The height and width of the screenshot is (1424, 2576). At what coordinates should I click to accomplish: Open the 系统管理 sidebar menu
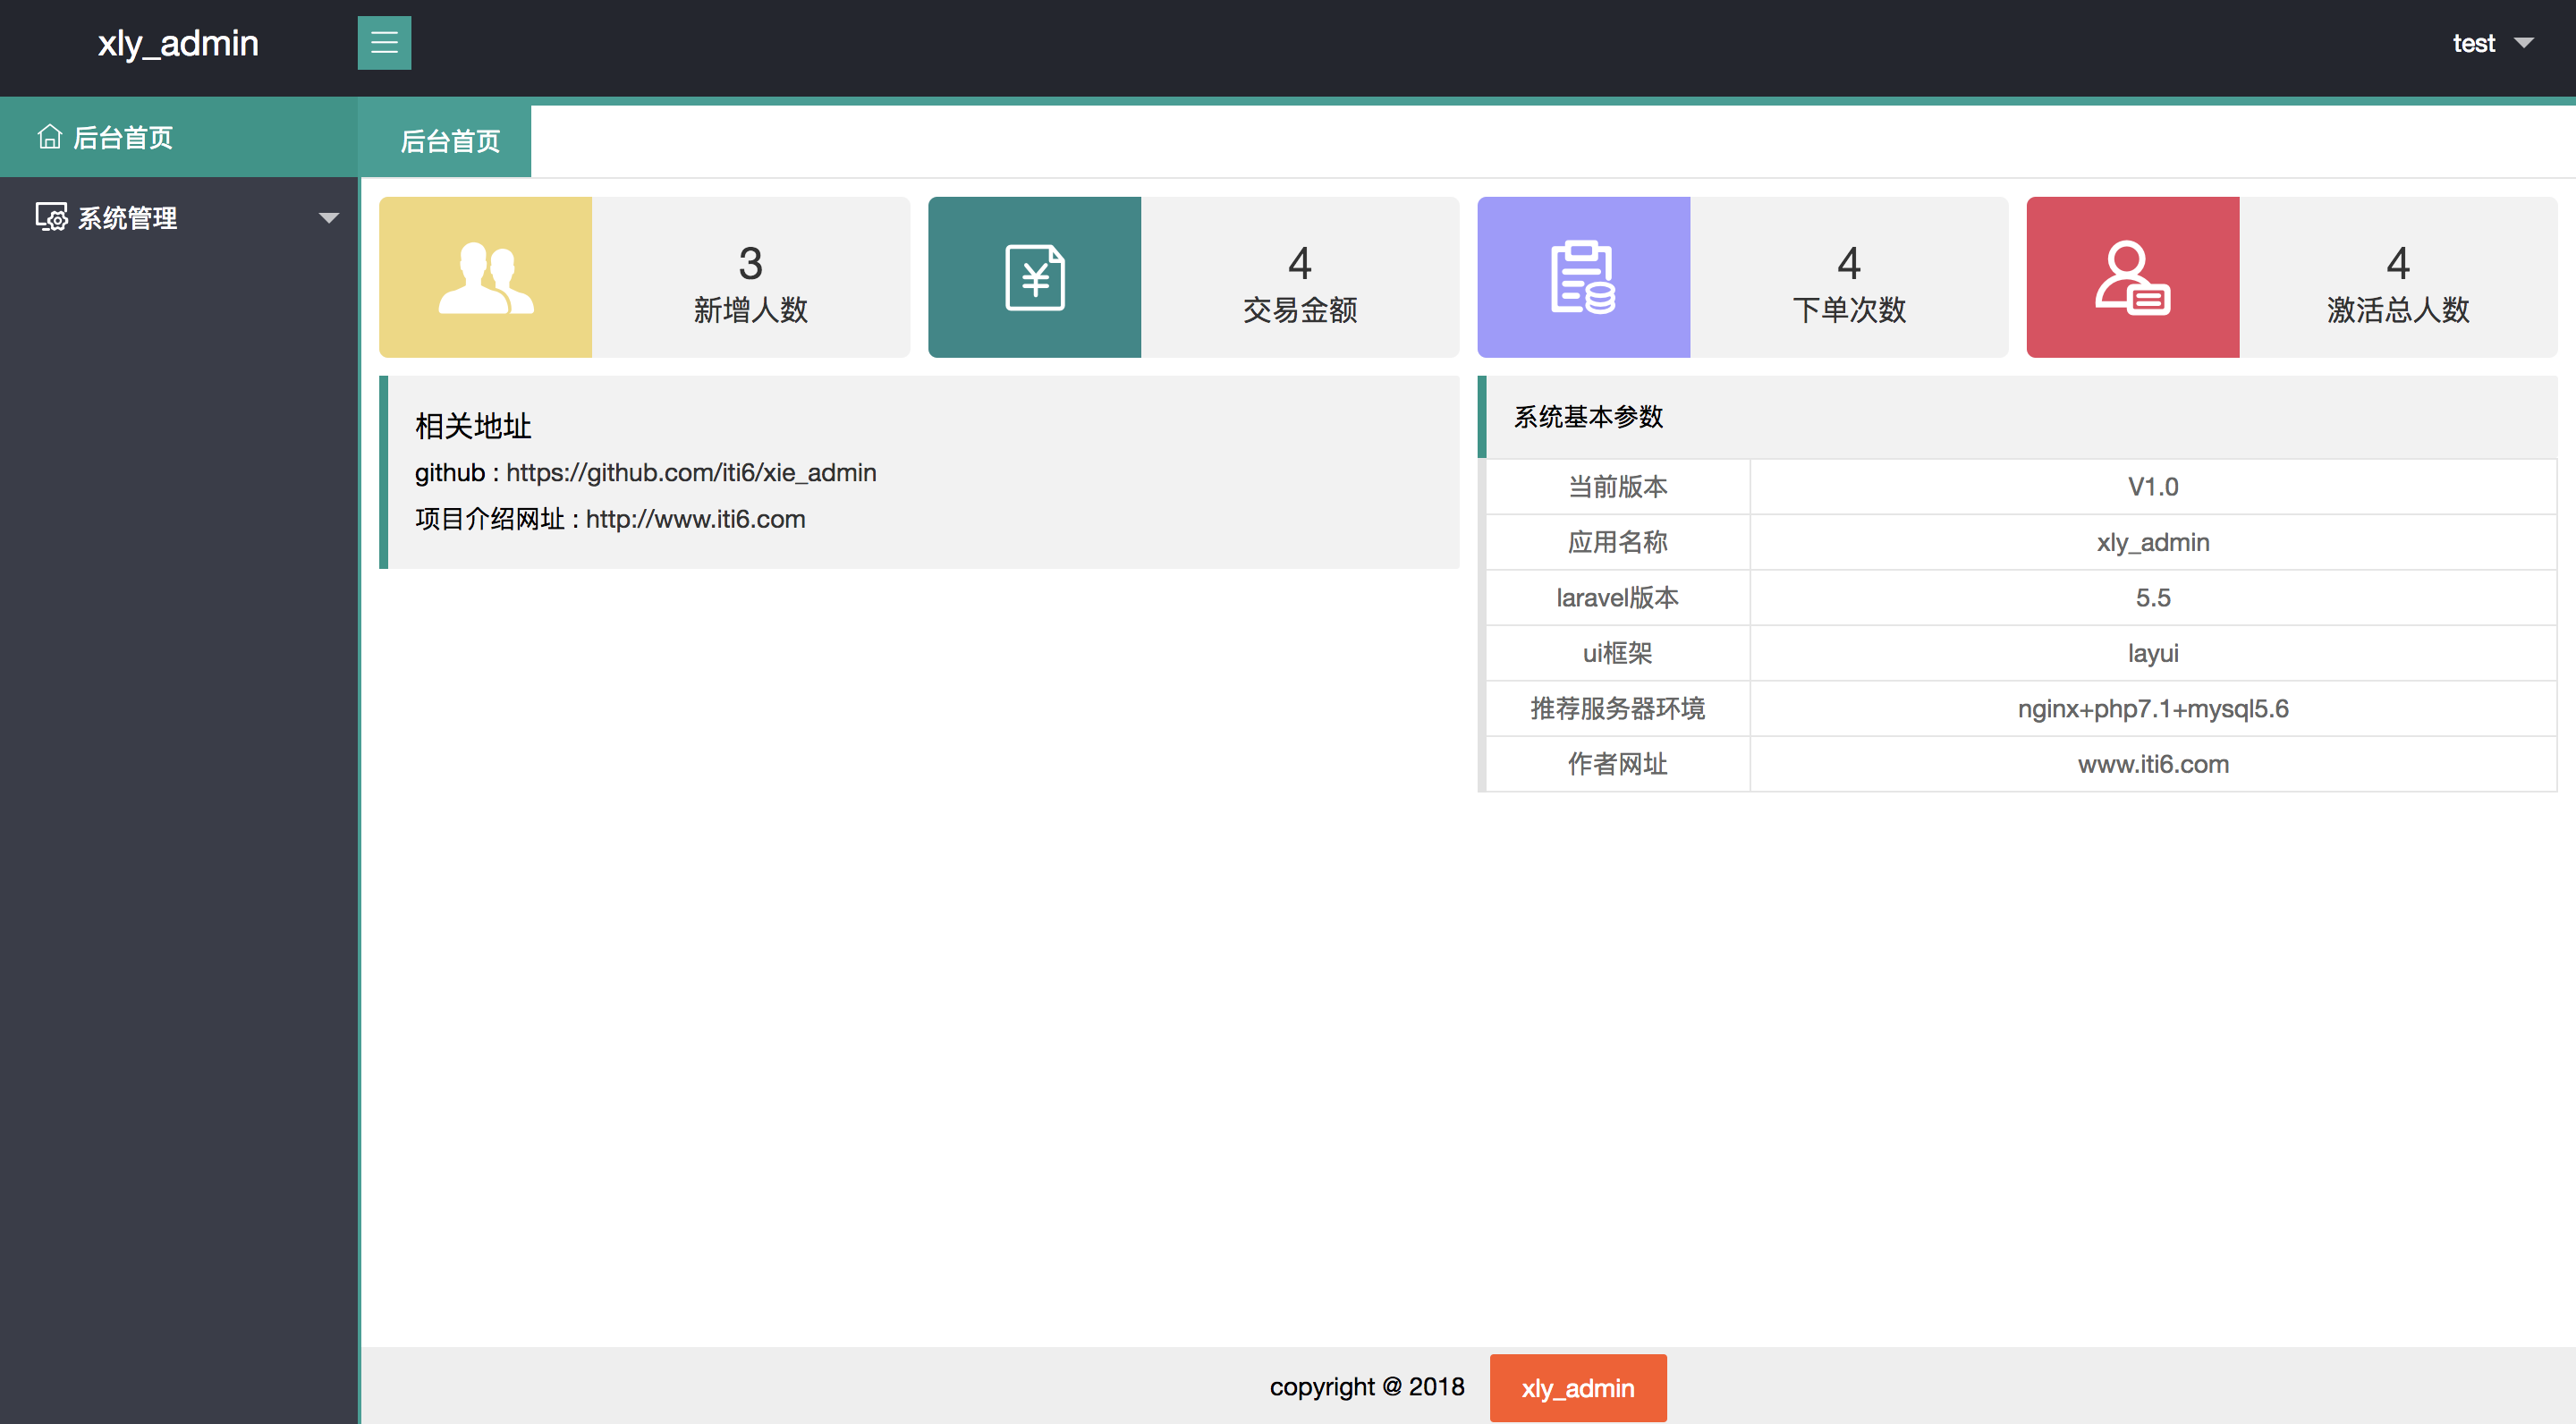point(128,218)
